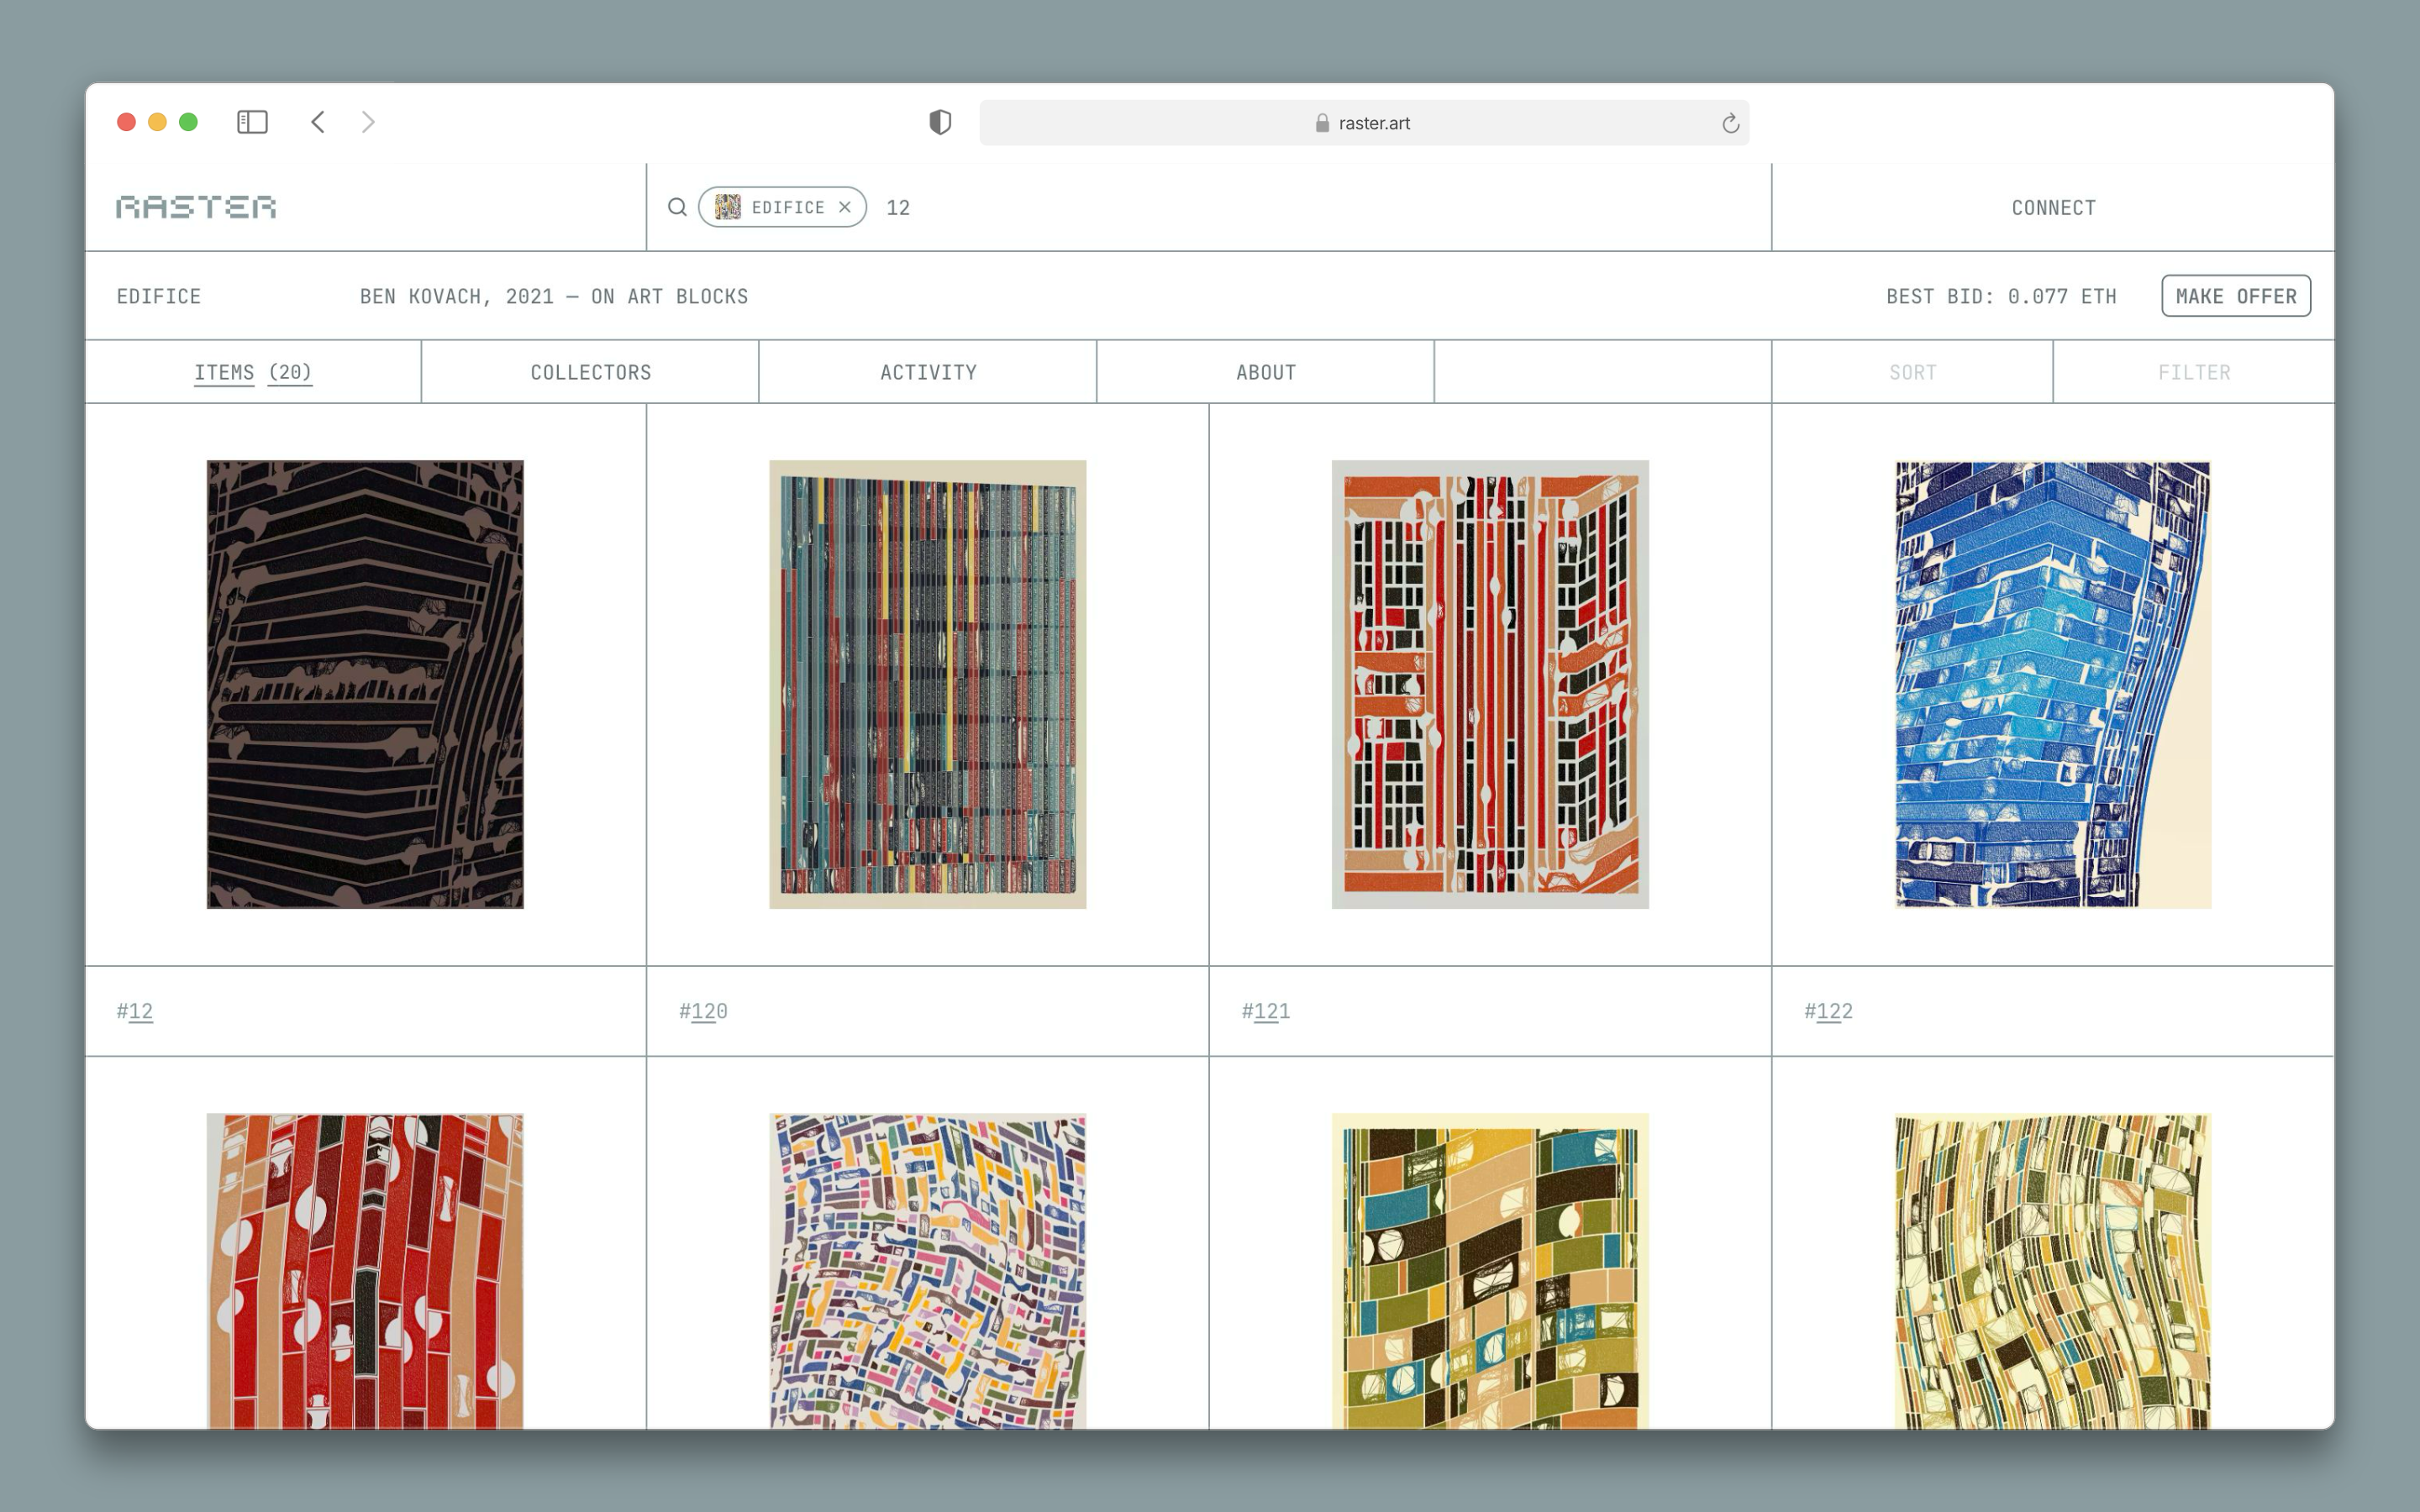Remove the EDIFICE search chip
The height and width of the screenshot is (1512, 2420).
[x=845, y=207]
